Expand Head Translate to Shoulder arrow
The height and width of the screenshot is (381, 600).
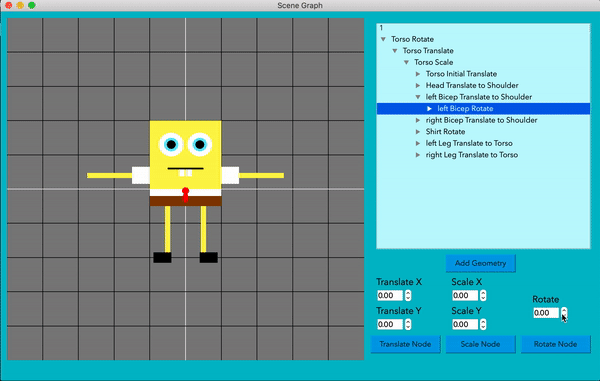(418, 85)
